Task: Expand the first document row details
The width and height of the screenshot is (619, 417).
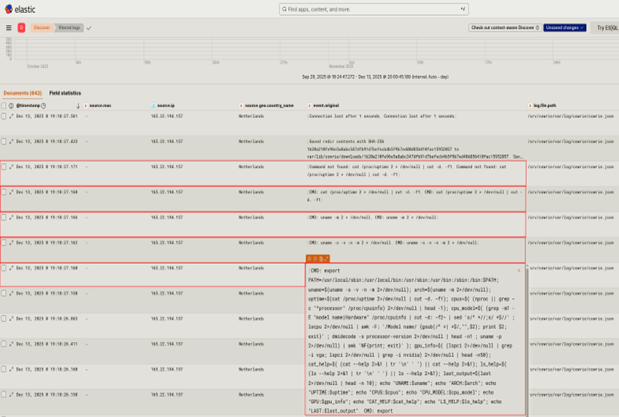Action: click(12, 116)
